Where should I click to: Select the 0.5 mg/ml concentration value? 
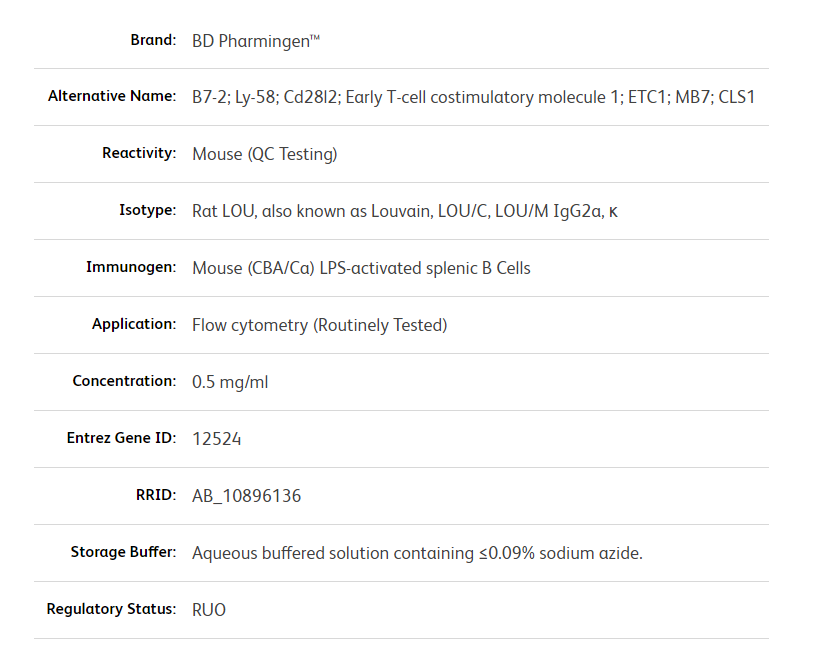click(230, 382)
